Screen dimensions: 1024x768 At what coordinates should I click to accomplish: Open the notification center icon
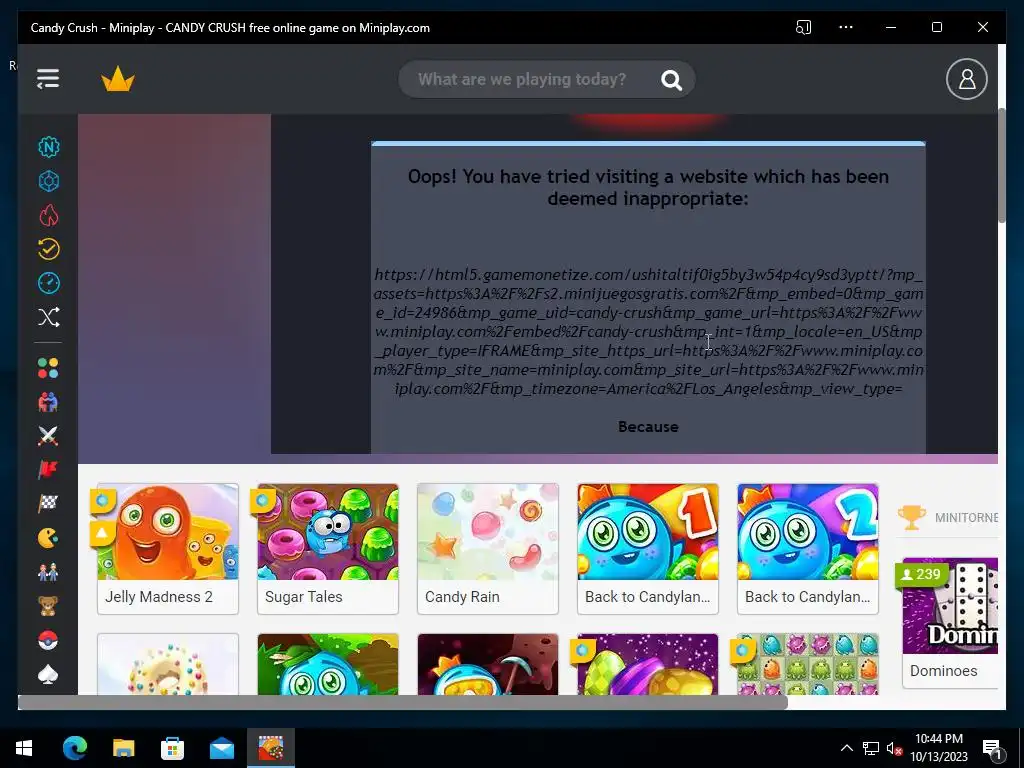(992, 748)
